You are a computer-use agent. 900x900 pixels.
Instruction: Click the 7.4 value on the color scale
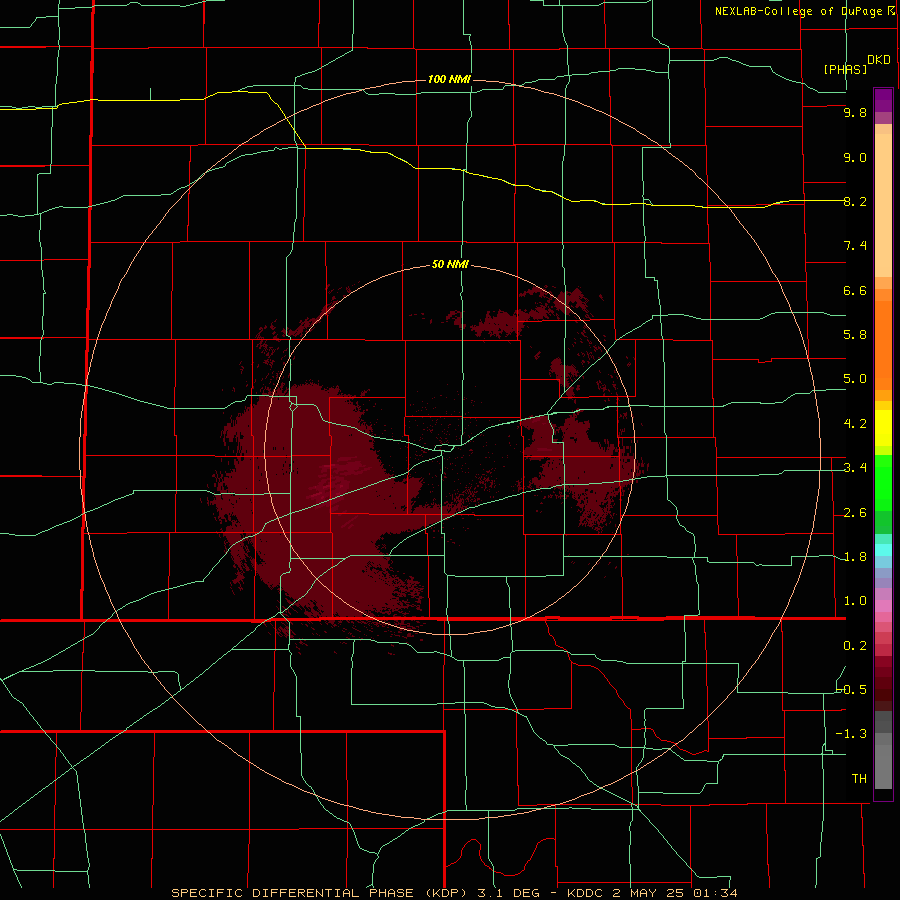click(x=855, y=246)
